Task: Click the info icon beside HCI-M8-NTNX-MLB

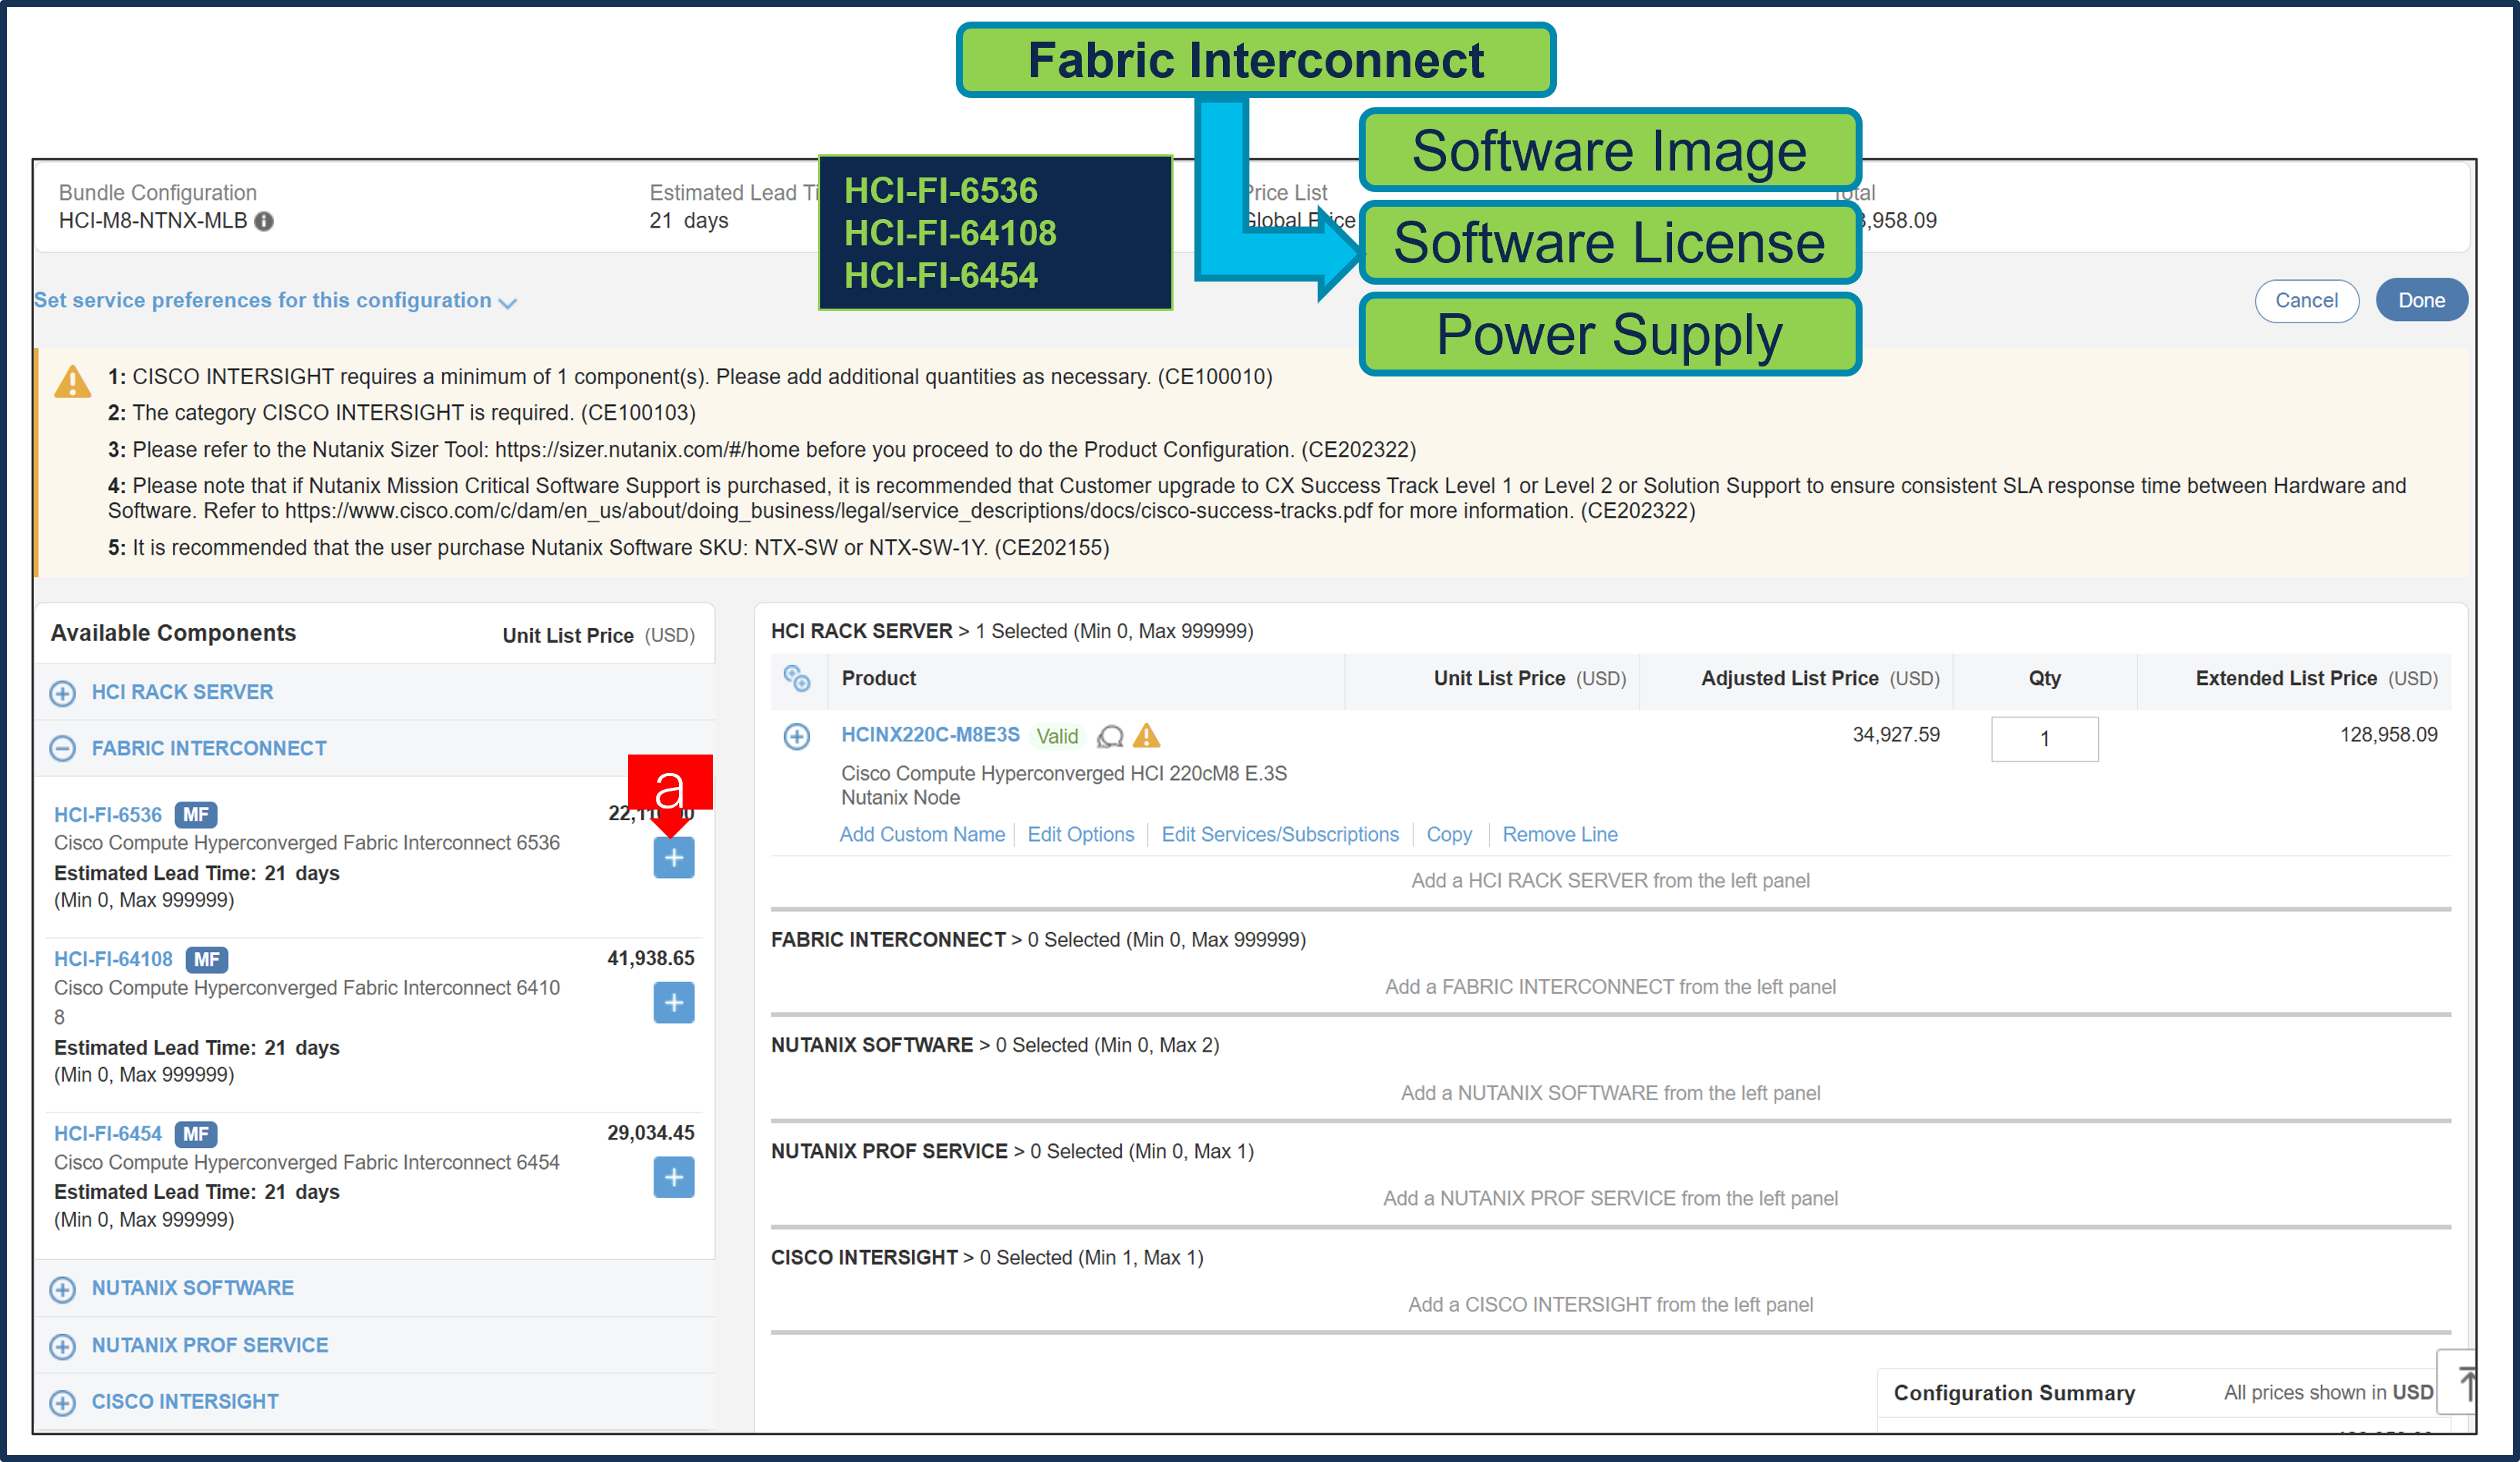Action: (x=263, y=223)
